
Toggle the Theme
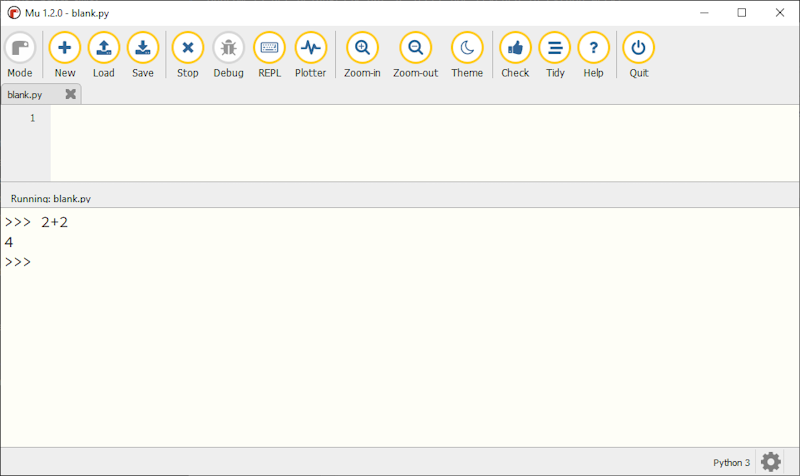pos(467,55)
